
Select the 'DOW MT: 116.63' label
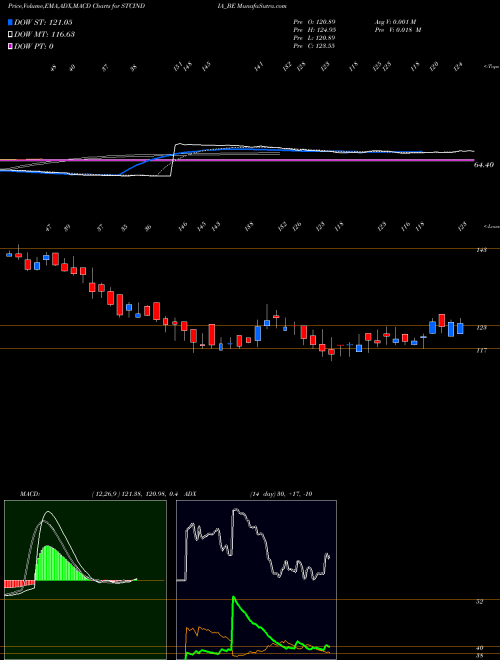pos(44,34)
